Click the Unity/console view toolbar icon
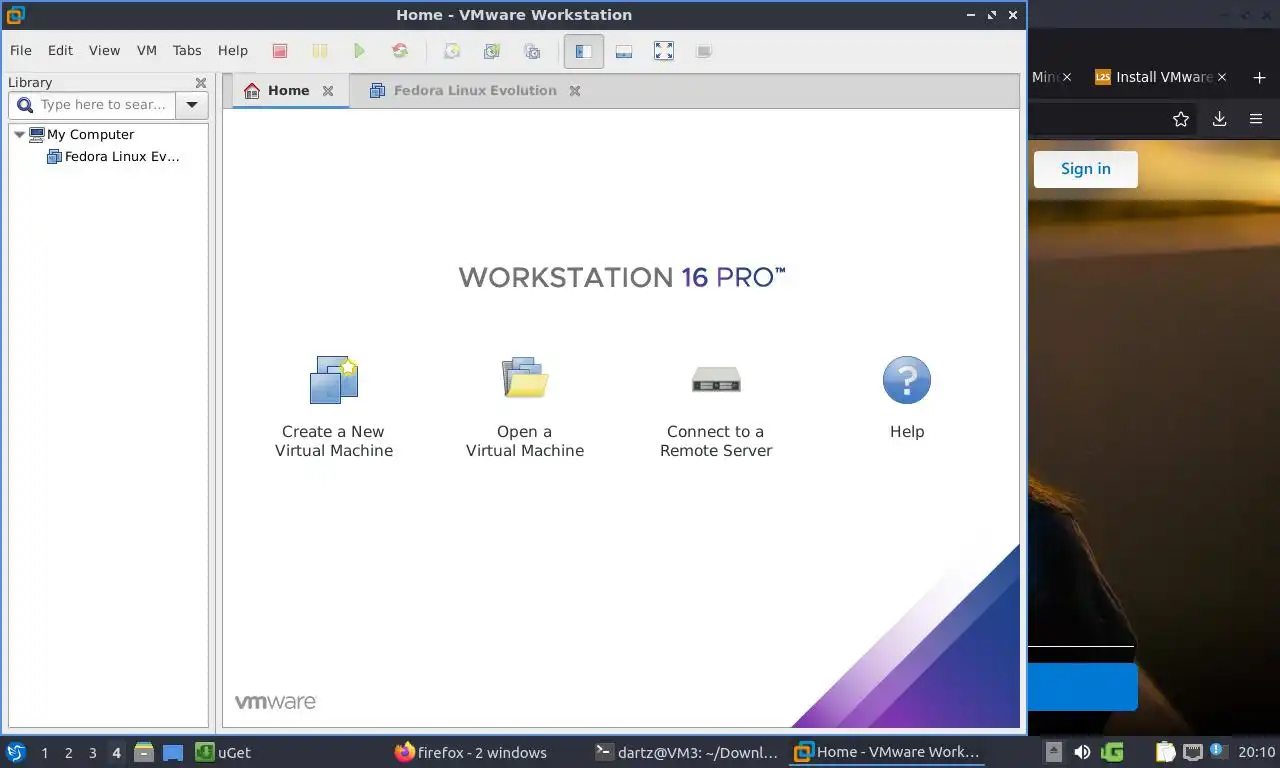1280x768 pixels. [704, 51]
